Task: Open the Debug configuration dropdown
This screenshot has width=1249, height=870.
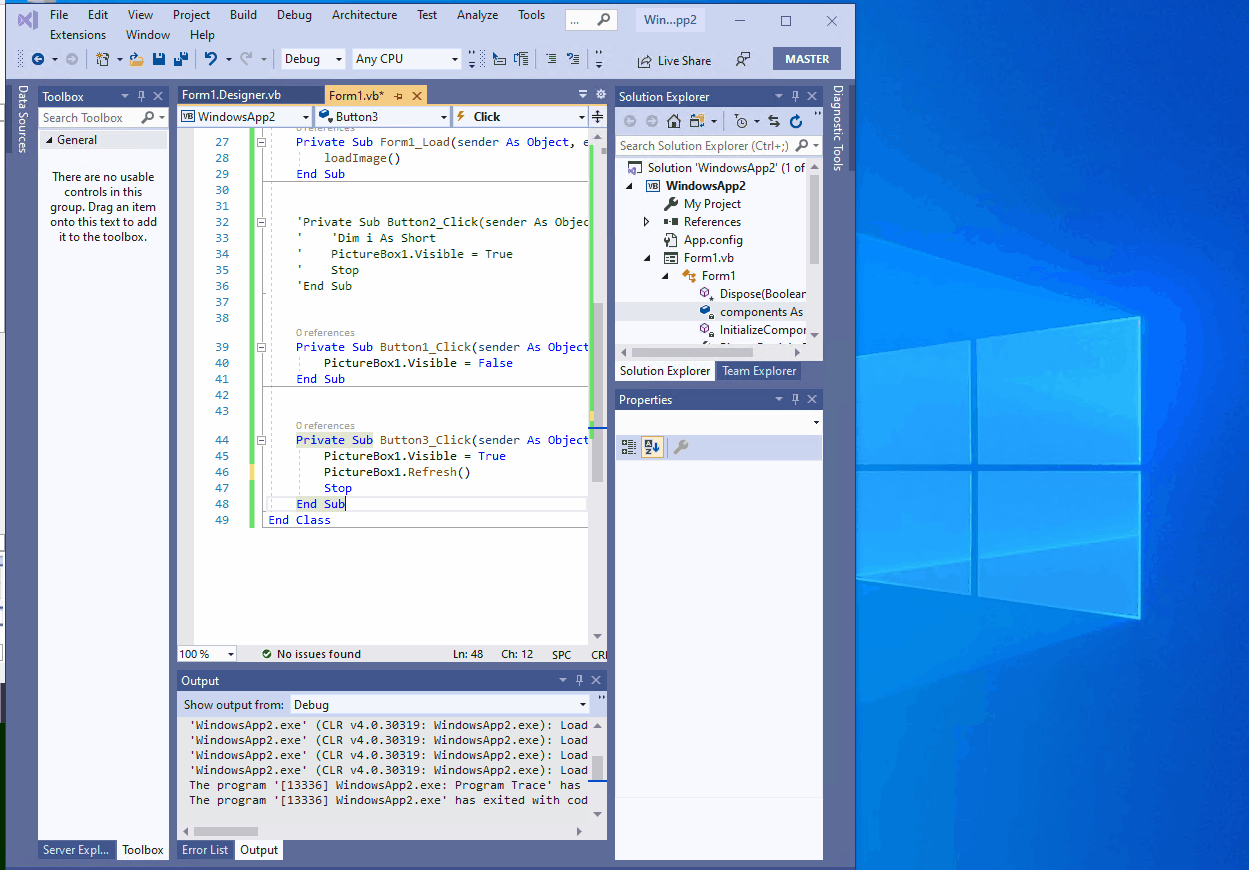Action: pyautogui.click(x=314, y=59)
